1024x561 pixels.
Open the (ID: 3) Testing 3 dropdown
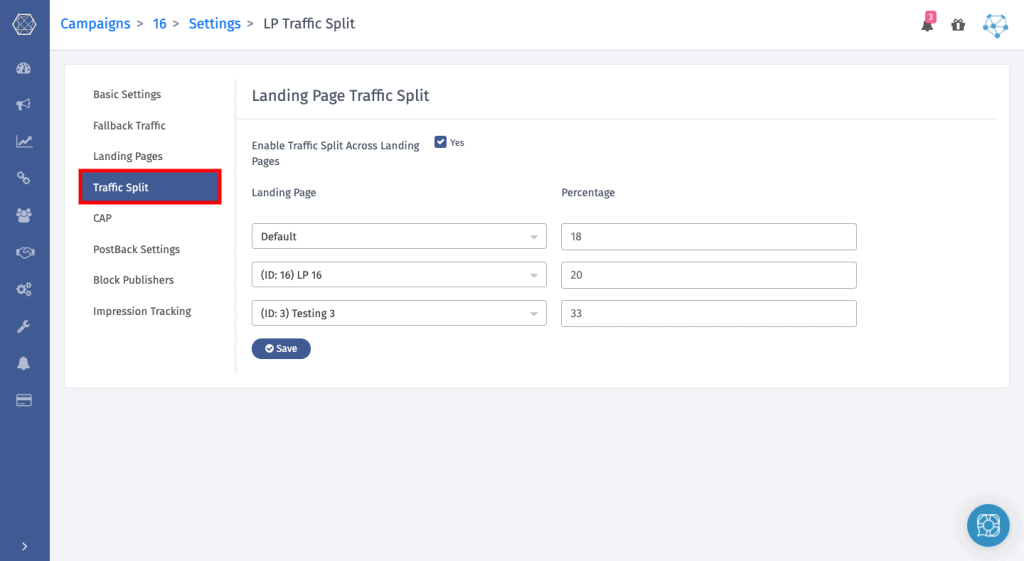coord(398,313)
